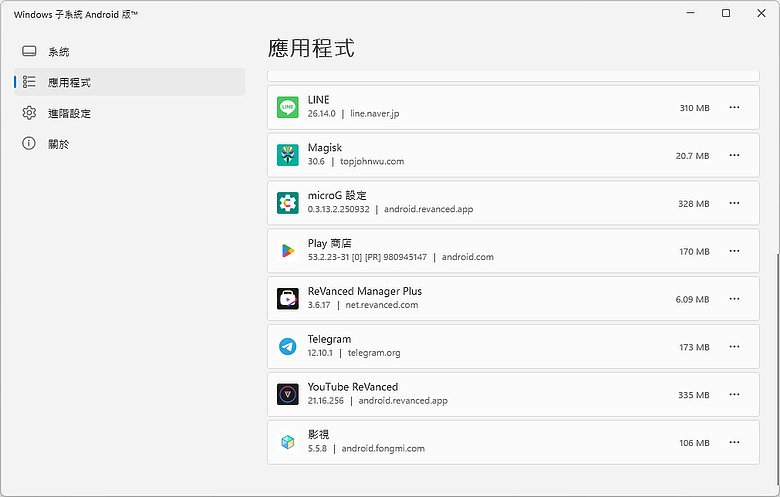
Task: Click YouTube ReVanced's 335 MB size
Action: (693, 395)
